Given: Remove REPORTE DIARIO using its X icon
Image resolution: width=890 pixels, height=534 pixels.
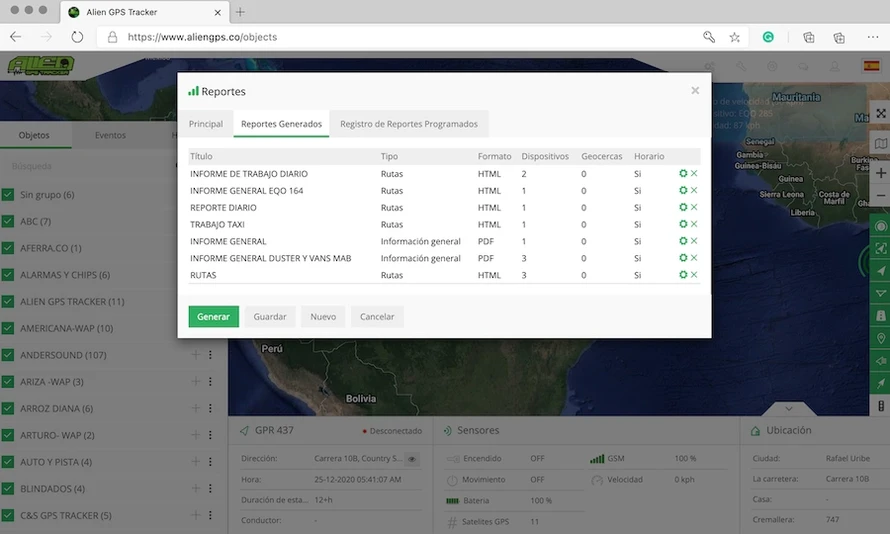Looking at the screenshot, I should [694, 207].
